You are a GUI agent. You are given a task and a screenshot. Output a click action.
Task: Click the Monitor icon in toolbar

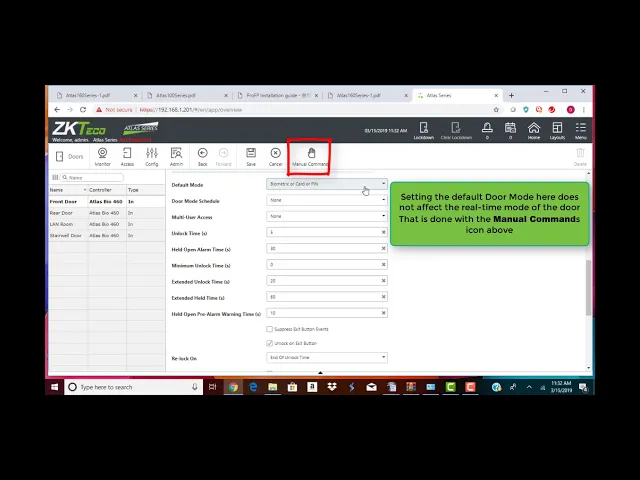coord(102,156)
